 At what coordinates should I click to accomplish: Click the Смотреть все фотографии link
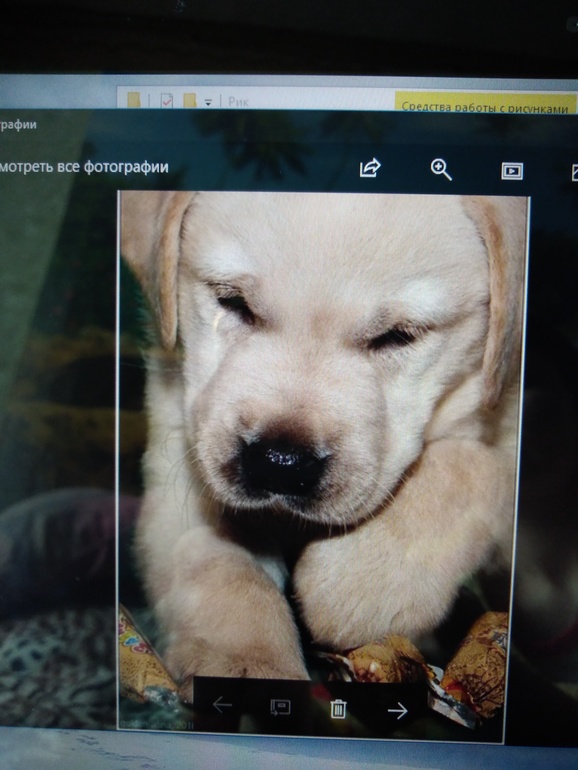tap(84, 167)
